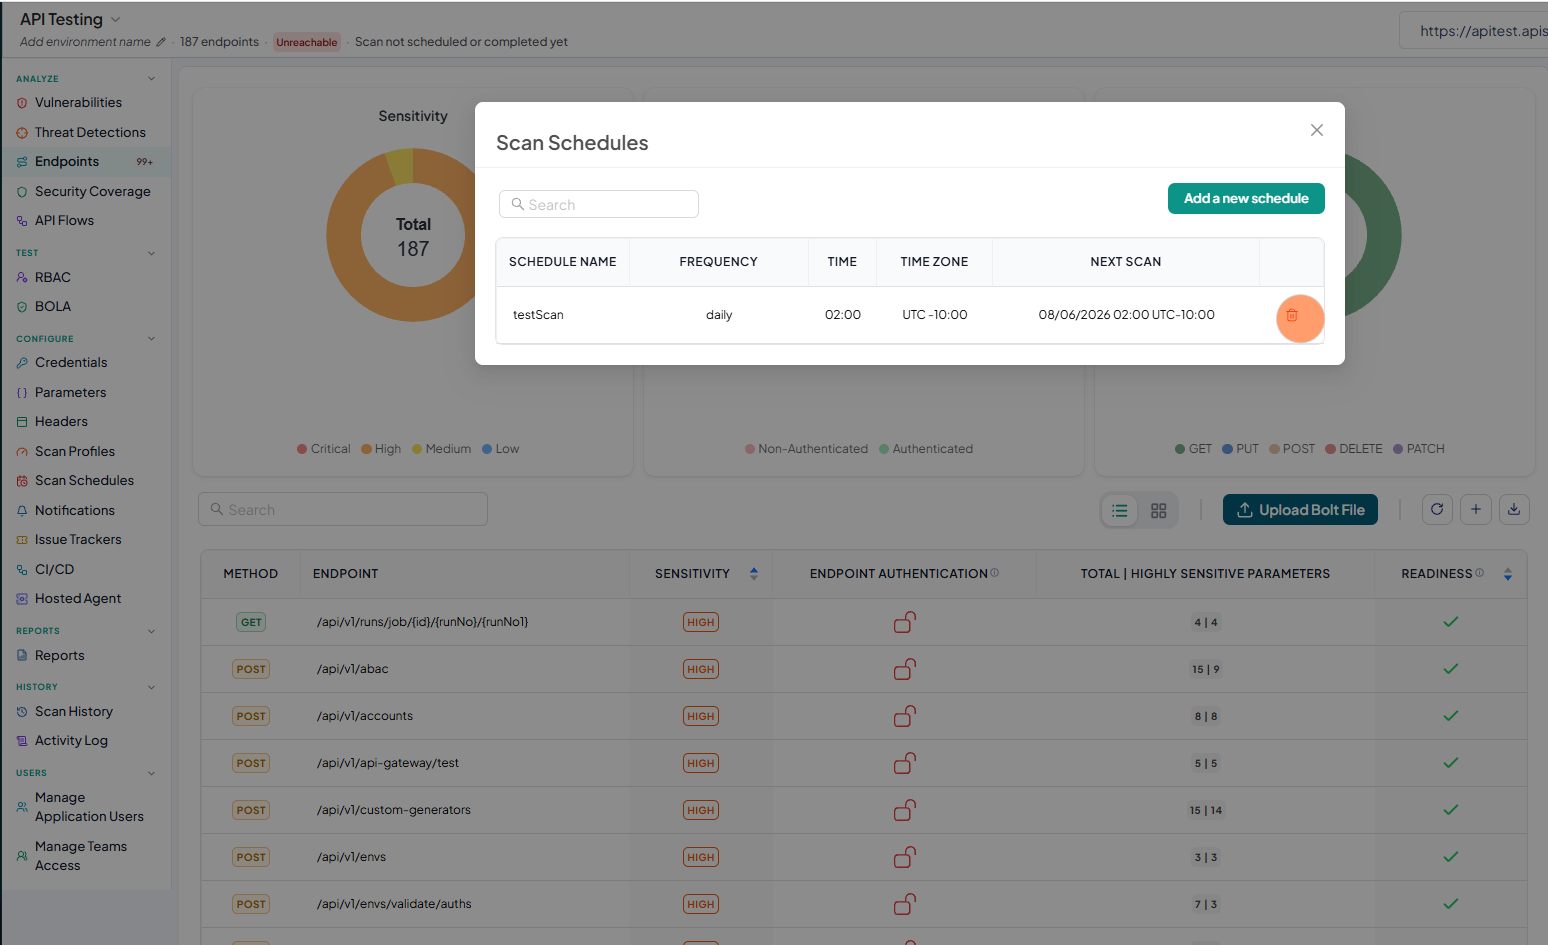Sort by READINESS column arrows
This screenshot has width=1548, height=945.
click(1508, 574)
